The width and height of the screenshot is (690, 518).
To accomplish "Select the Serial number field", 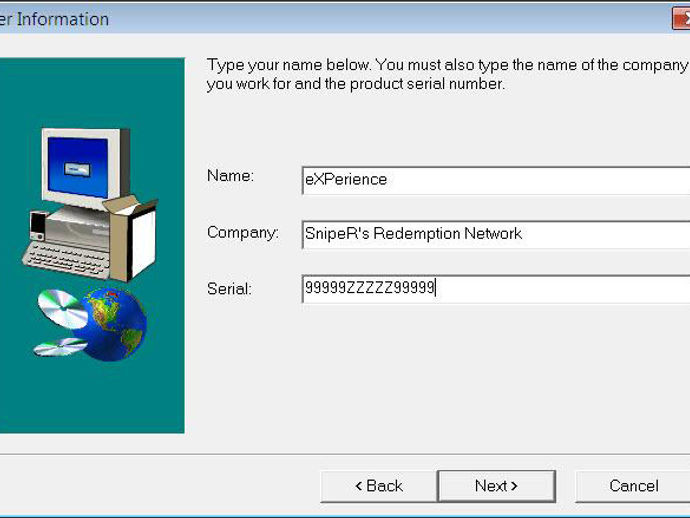I will pos(496,289).
